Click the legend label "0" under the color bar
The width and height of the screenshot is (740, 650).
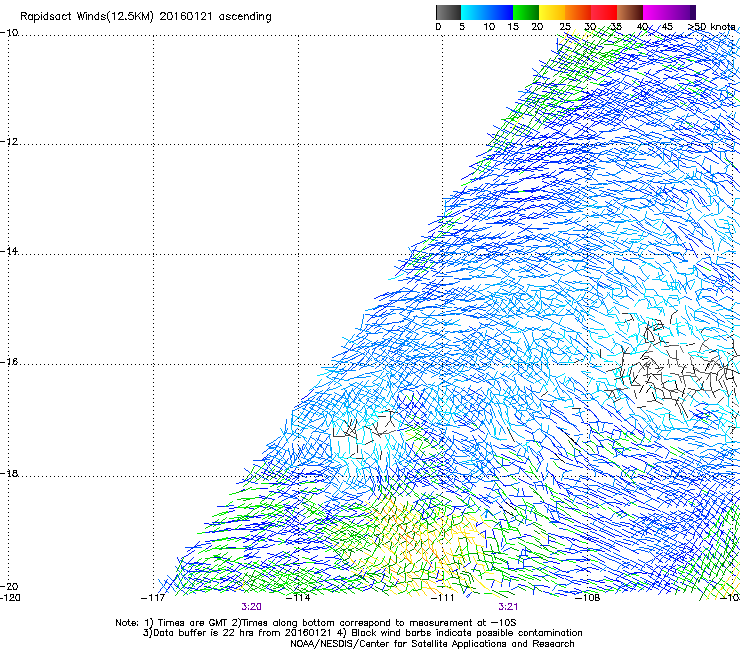click(438, 26)
